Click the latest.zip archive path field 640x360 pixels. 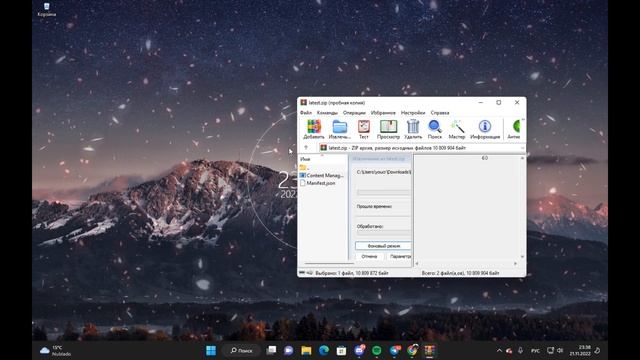[420, 148]
